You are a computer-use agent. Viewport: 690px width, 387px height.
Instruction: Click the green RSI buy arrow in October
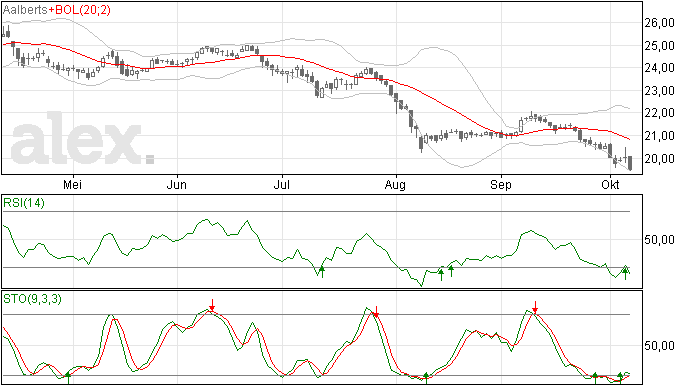tap(625, 274)
